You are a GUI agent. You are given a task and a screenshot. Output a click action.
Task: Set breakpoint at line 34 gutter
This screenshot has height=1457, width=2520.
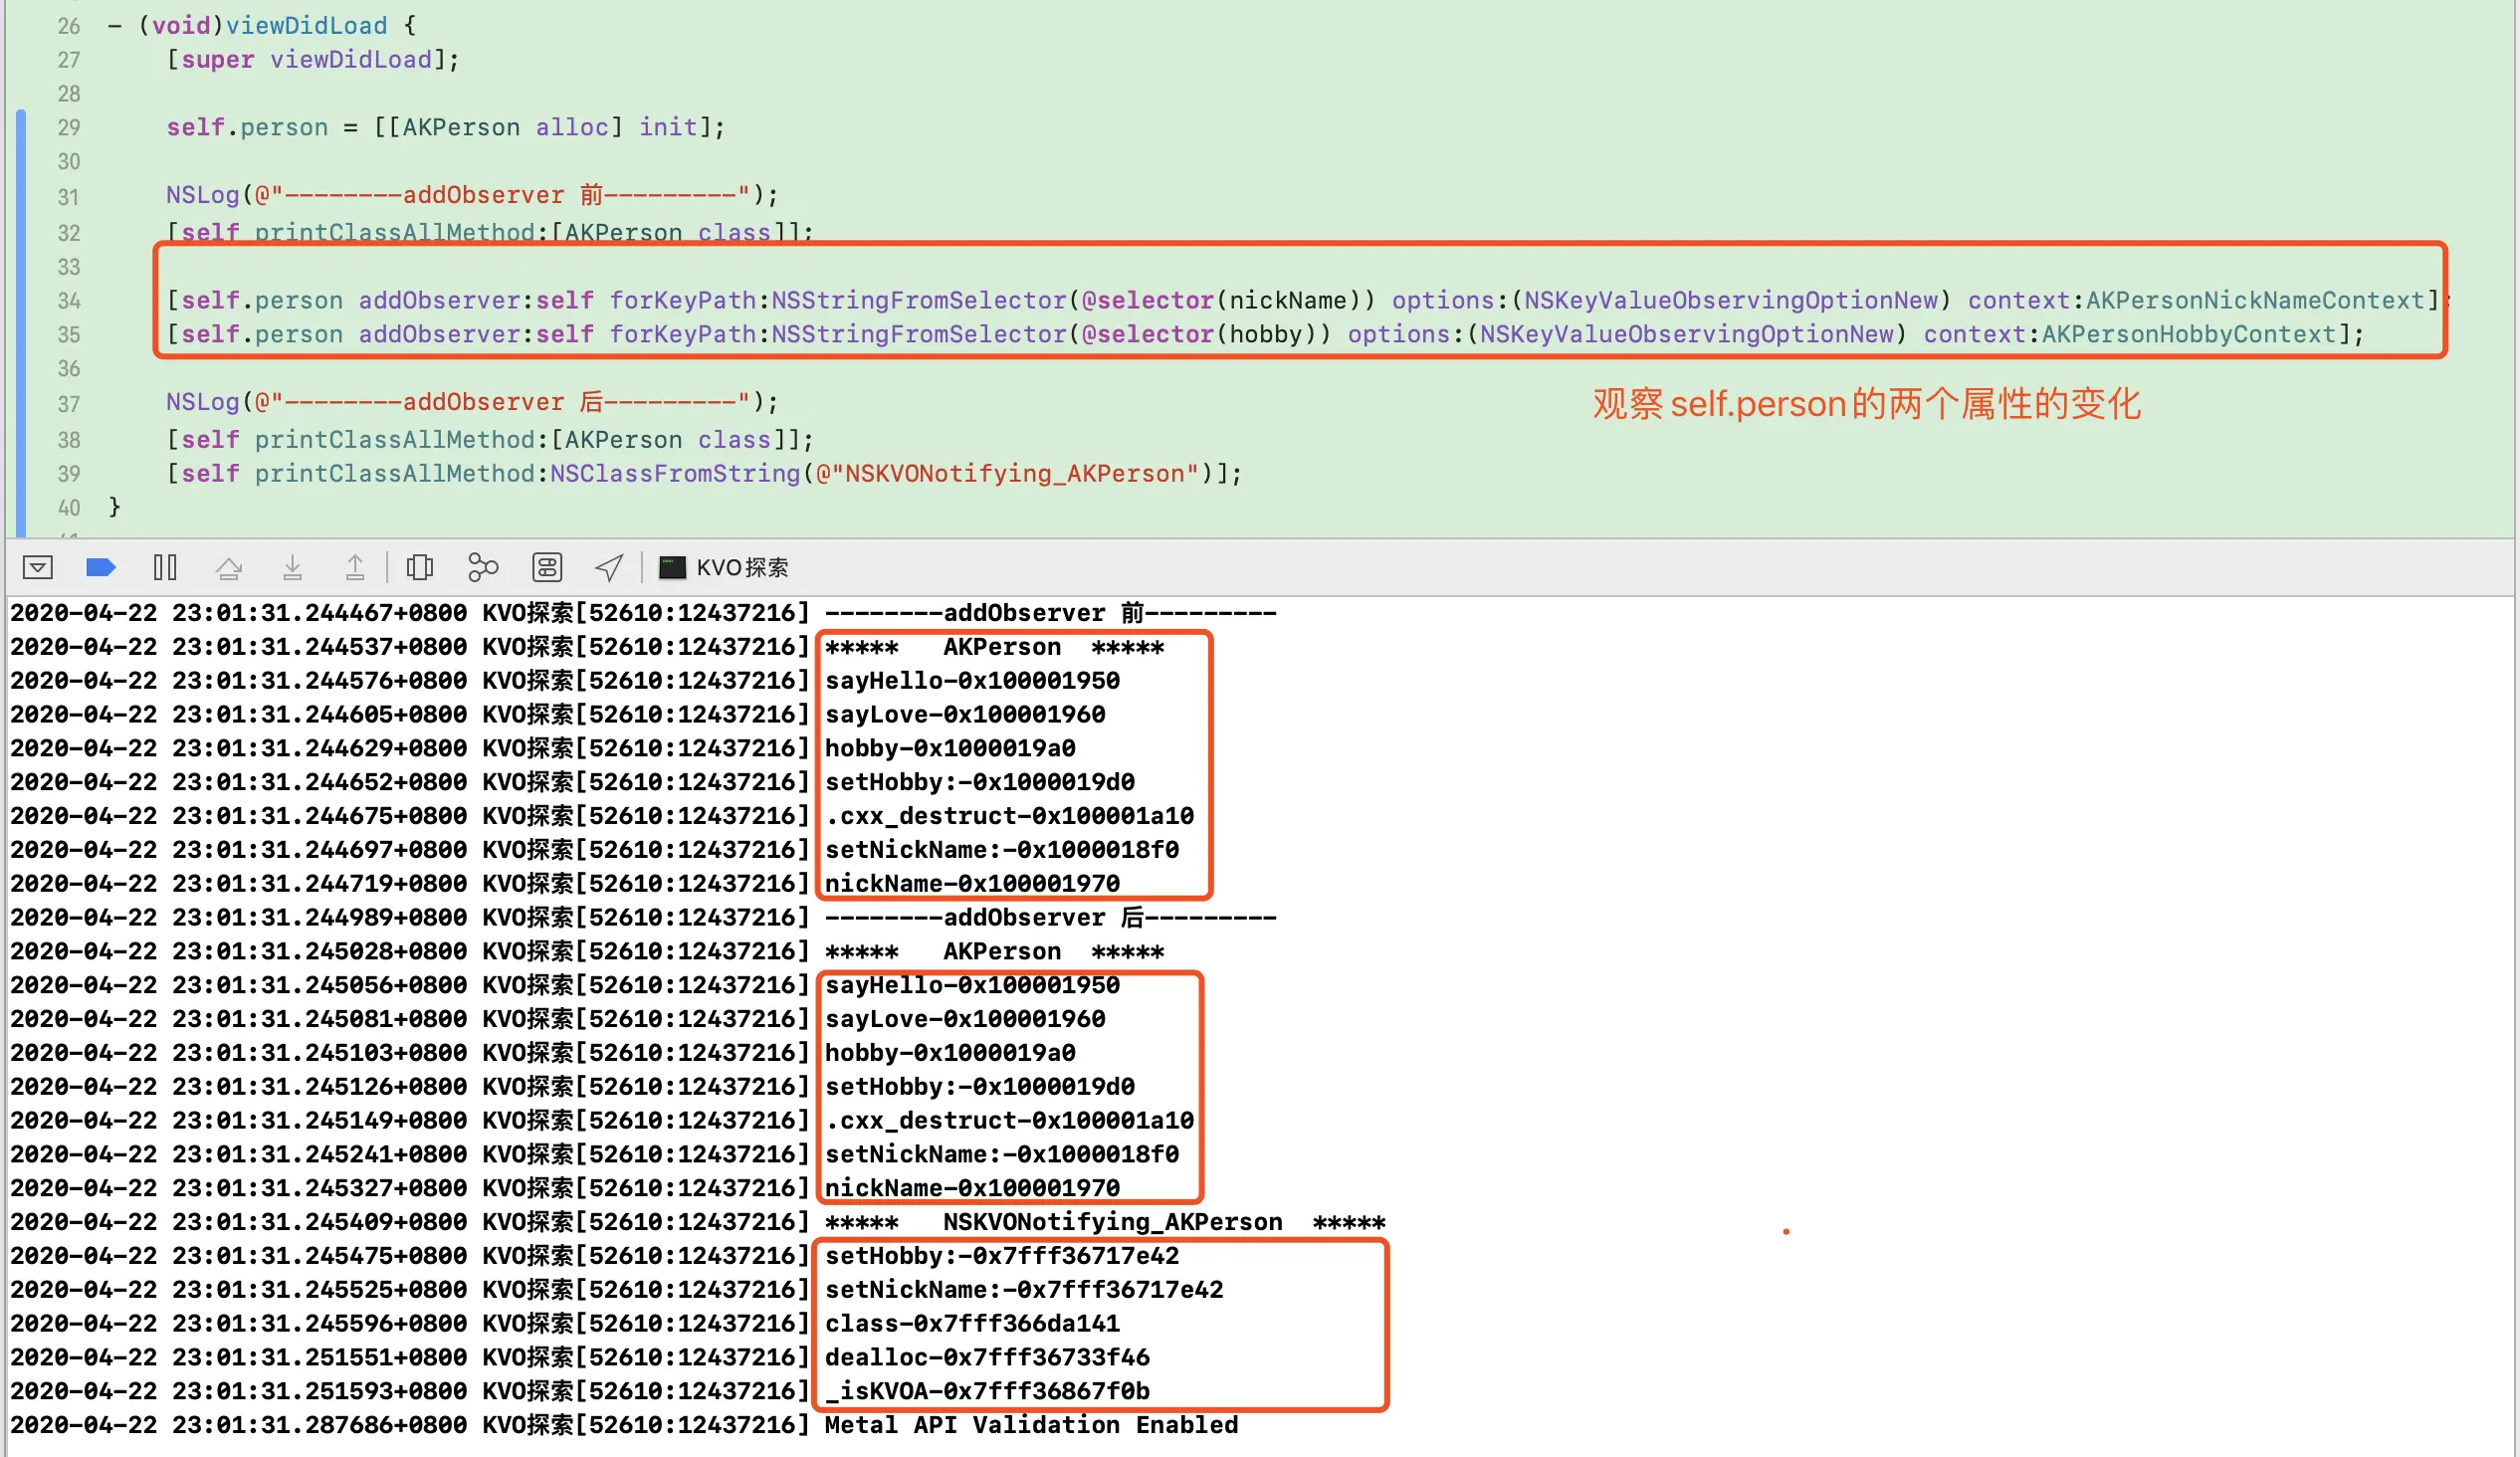pos(68,301)
